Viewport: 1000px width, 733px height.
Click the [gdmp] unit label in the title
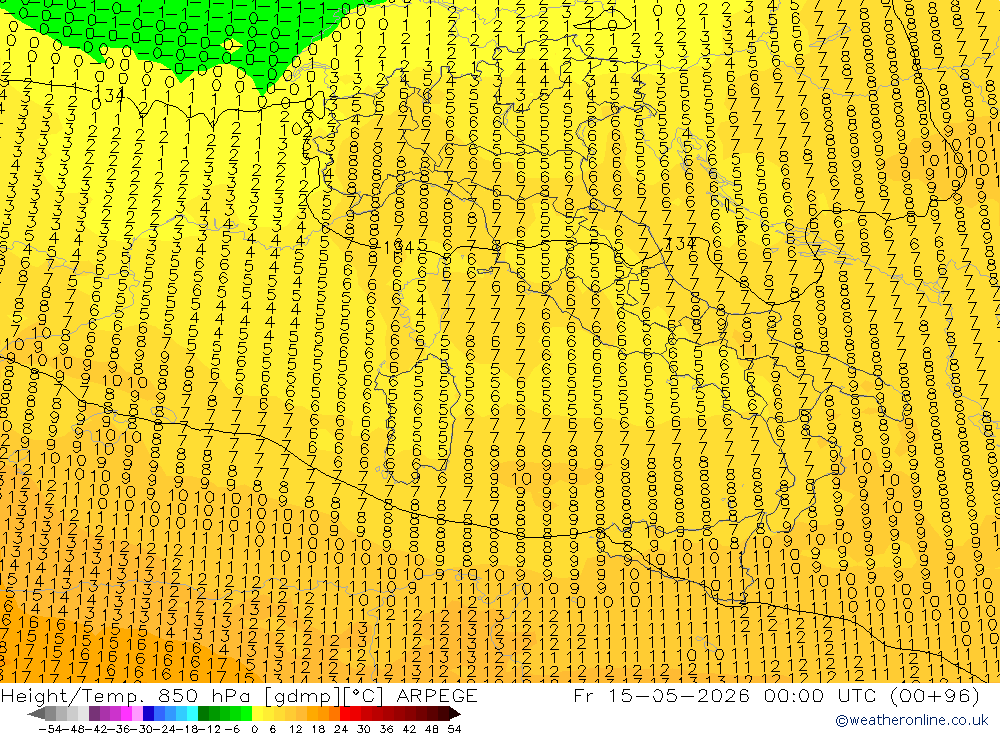coord(302,697)
